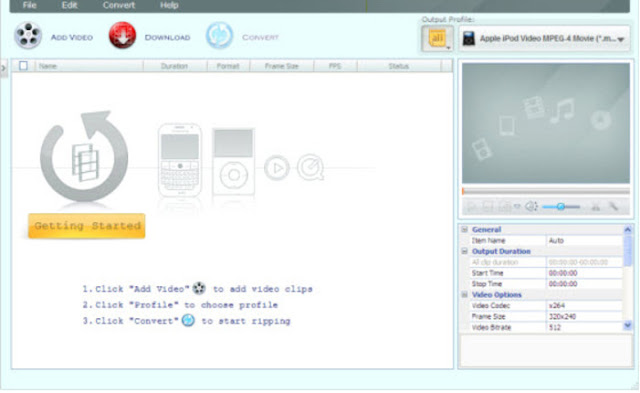Click the Frame Size column header
This screenshot has width=640, height=393.
point(282,66)
